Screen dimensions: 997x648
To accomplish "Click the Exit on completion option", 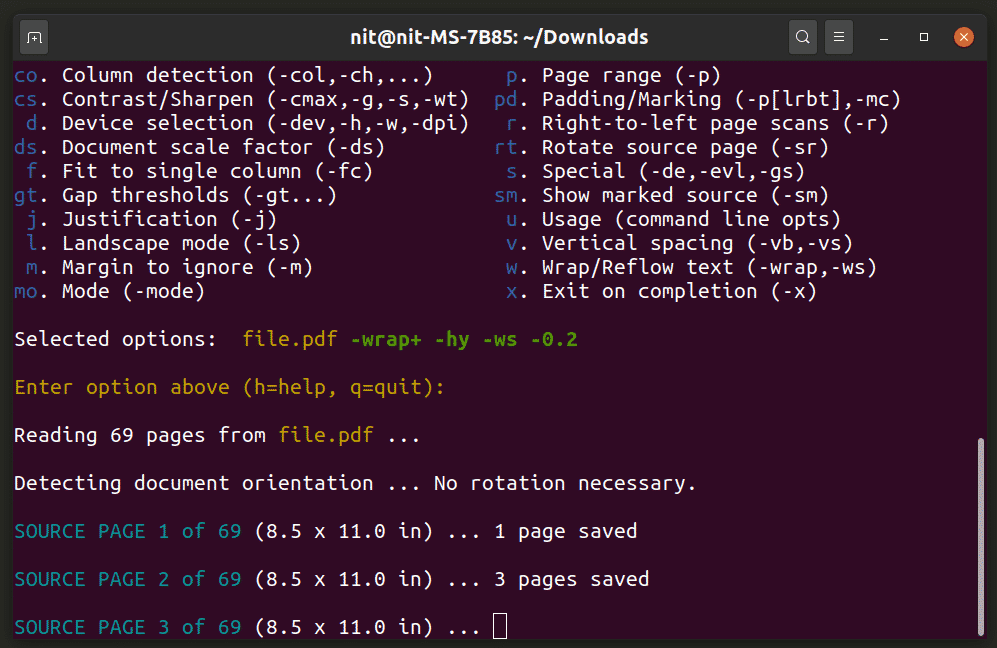I will pos(678,291).
